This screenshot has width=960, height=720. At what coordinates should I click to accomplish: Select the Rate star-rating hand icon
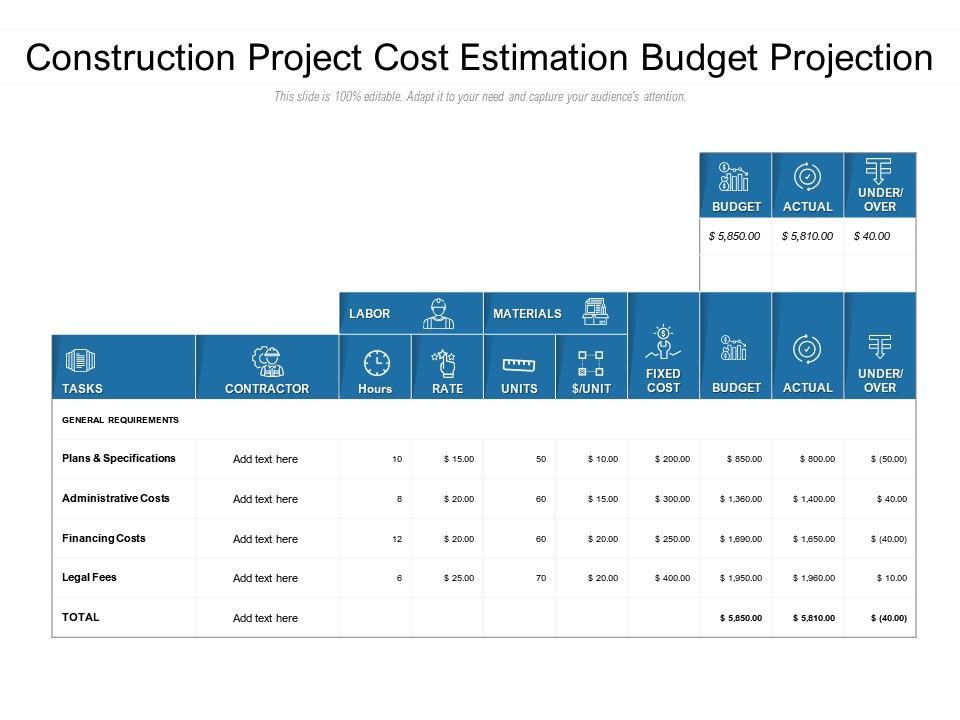(x=444, y=363)
